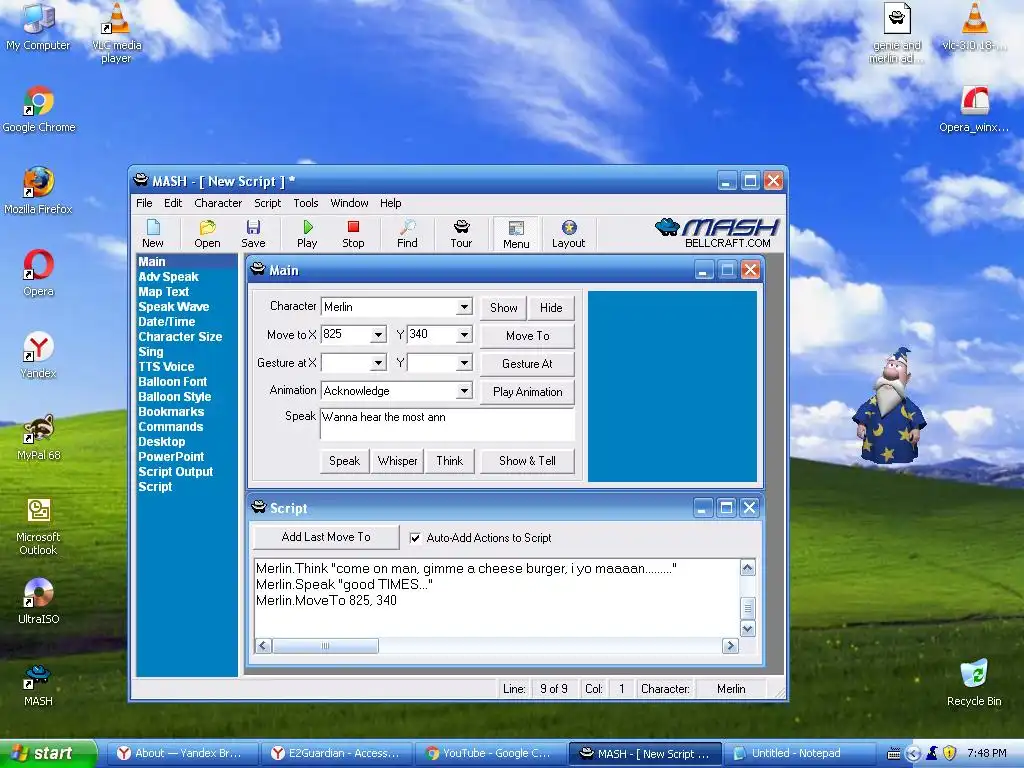Click the Windows Start button

tap(48, 754)
